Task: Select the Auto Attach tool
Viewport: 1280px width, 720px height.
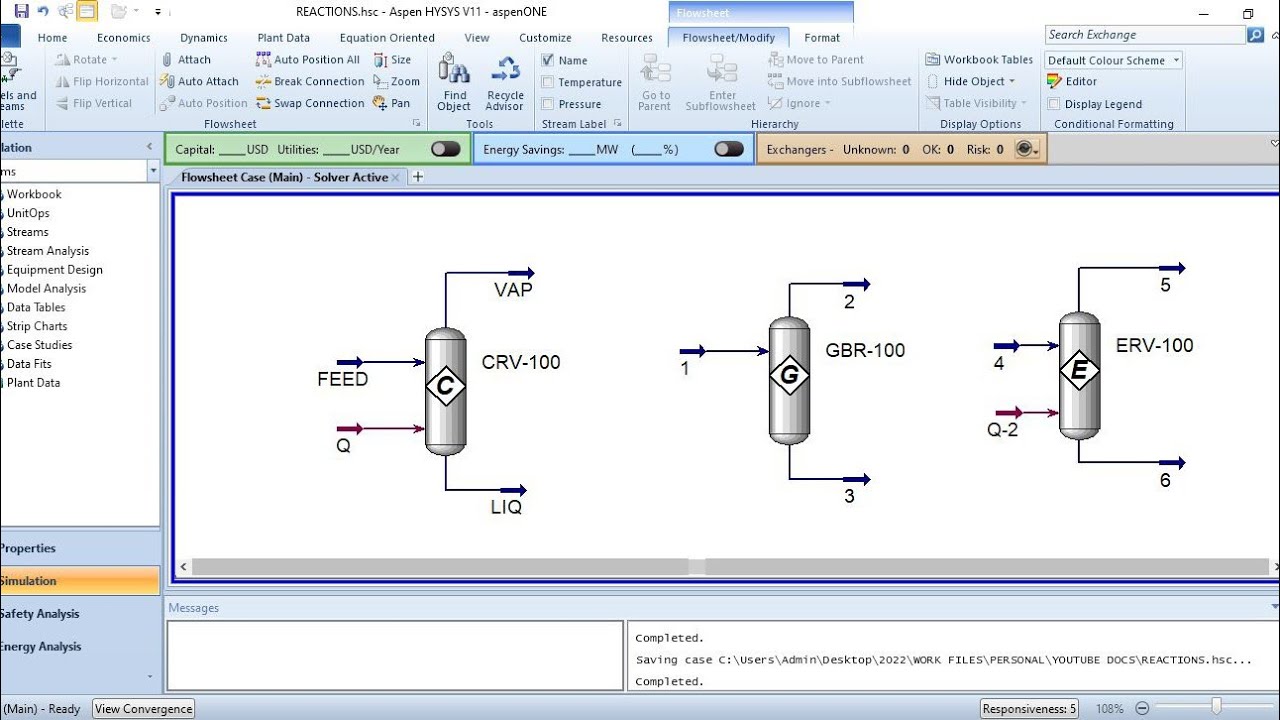Action: pyautogui.click(x=199, y=82)
